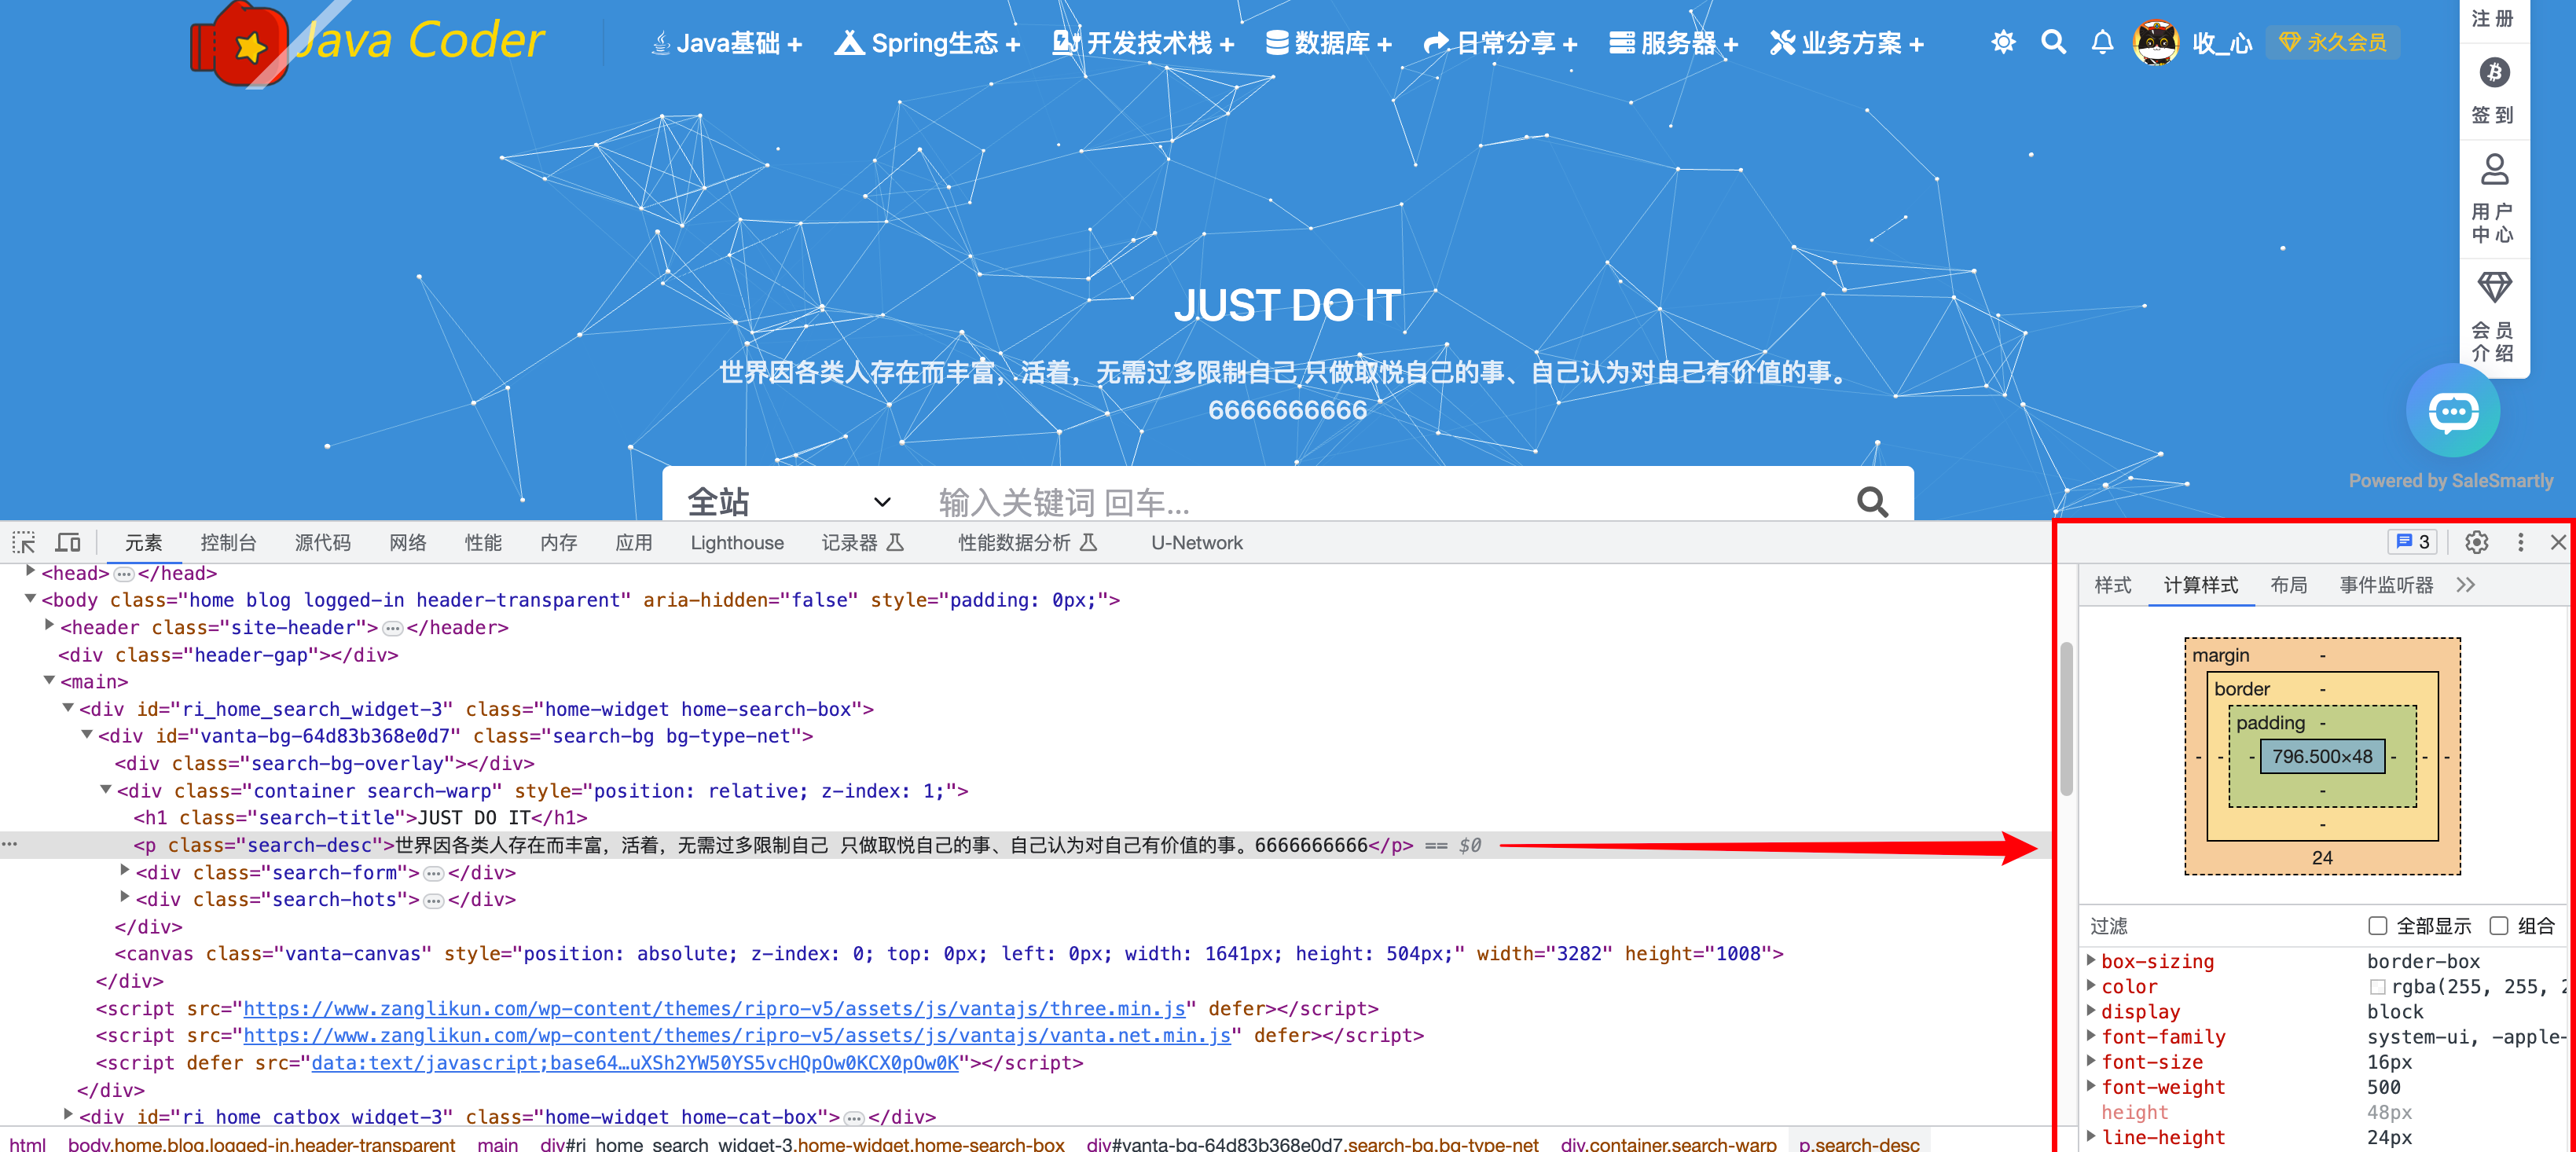The height and width of the screenshot is (1152, 2576).
Task: Click the color property's white swatch
Action: tap(2377, 986)
